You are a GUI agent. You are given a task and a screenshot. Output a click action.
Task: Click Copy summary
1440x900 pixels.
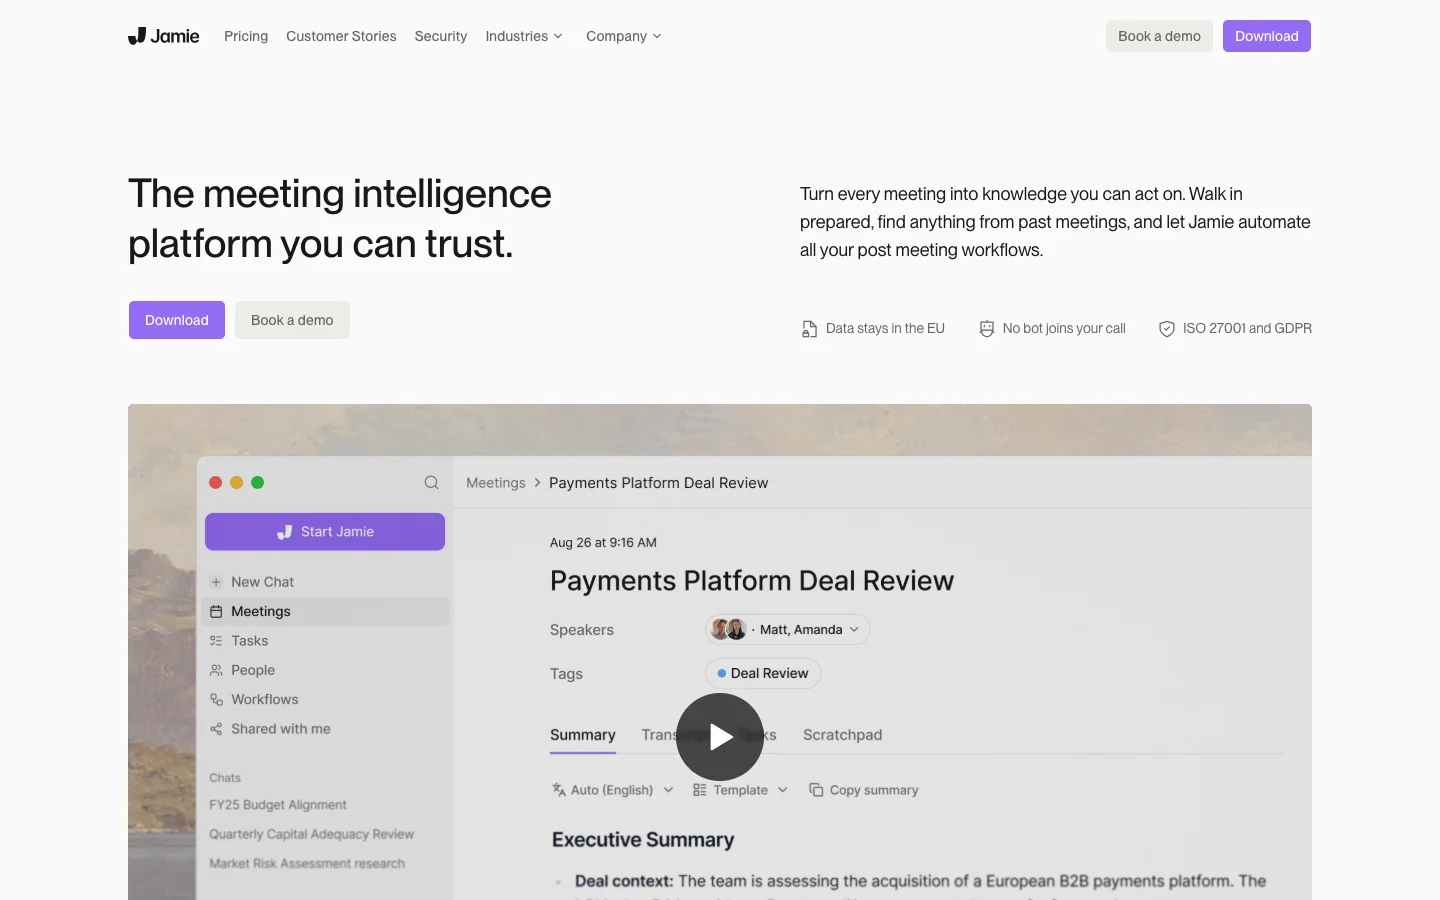pos(864,790)
